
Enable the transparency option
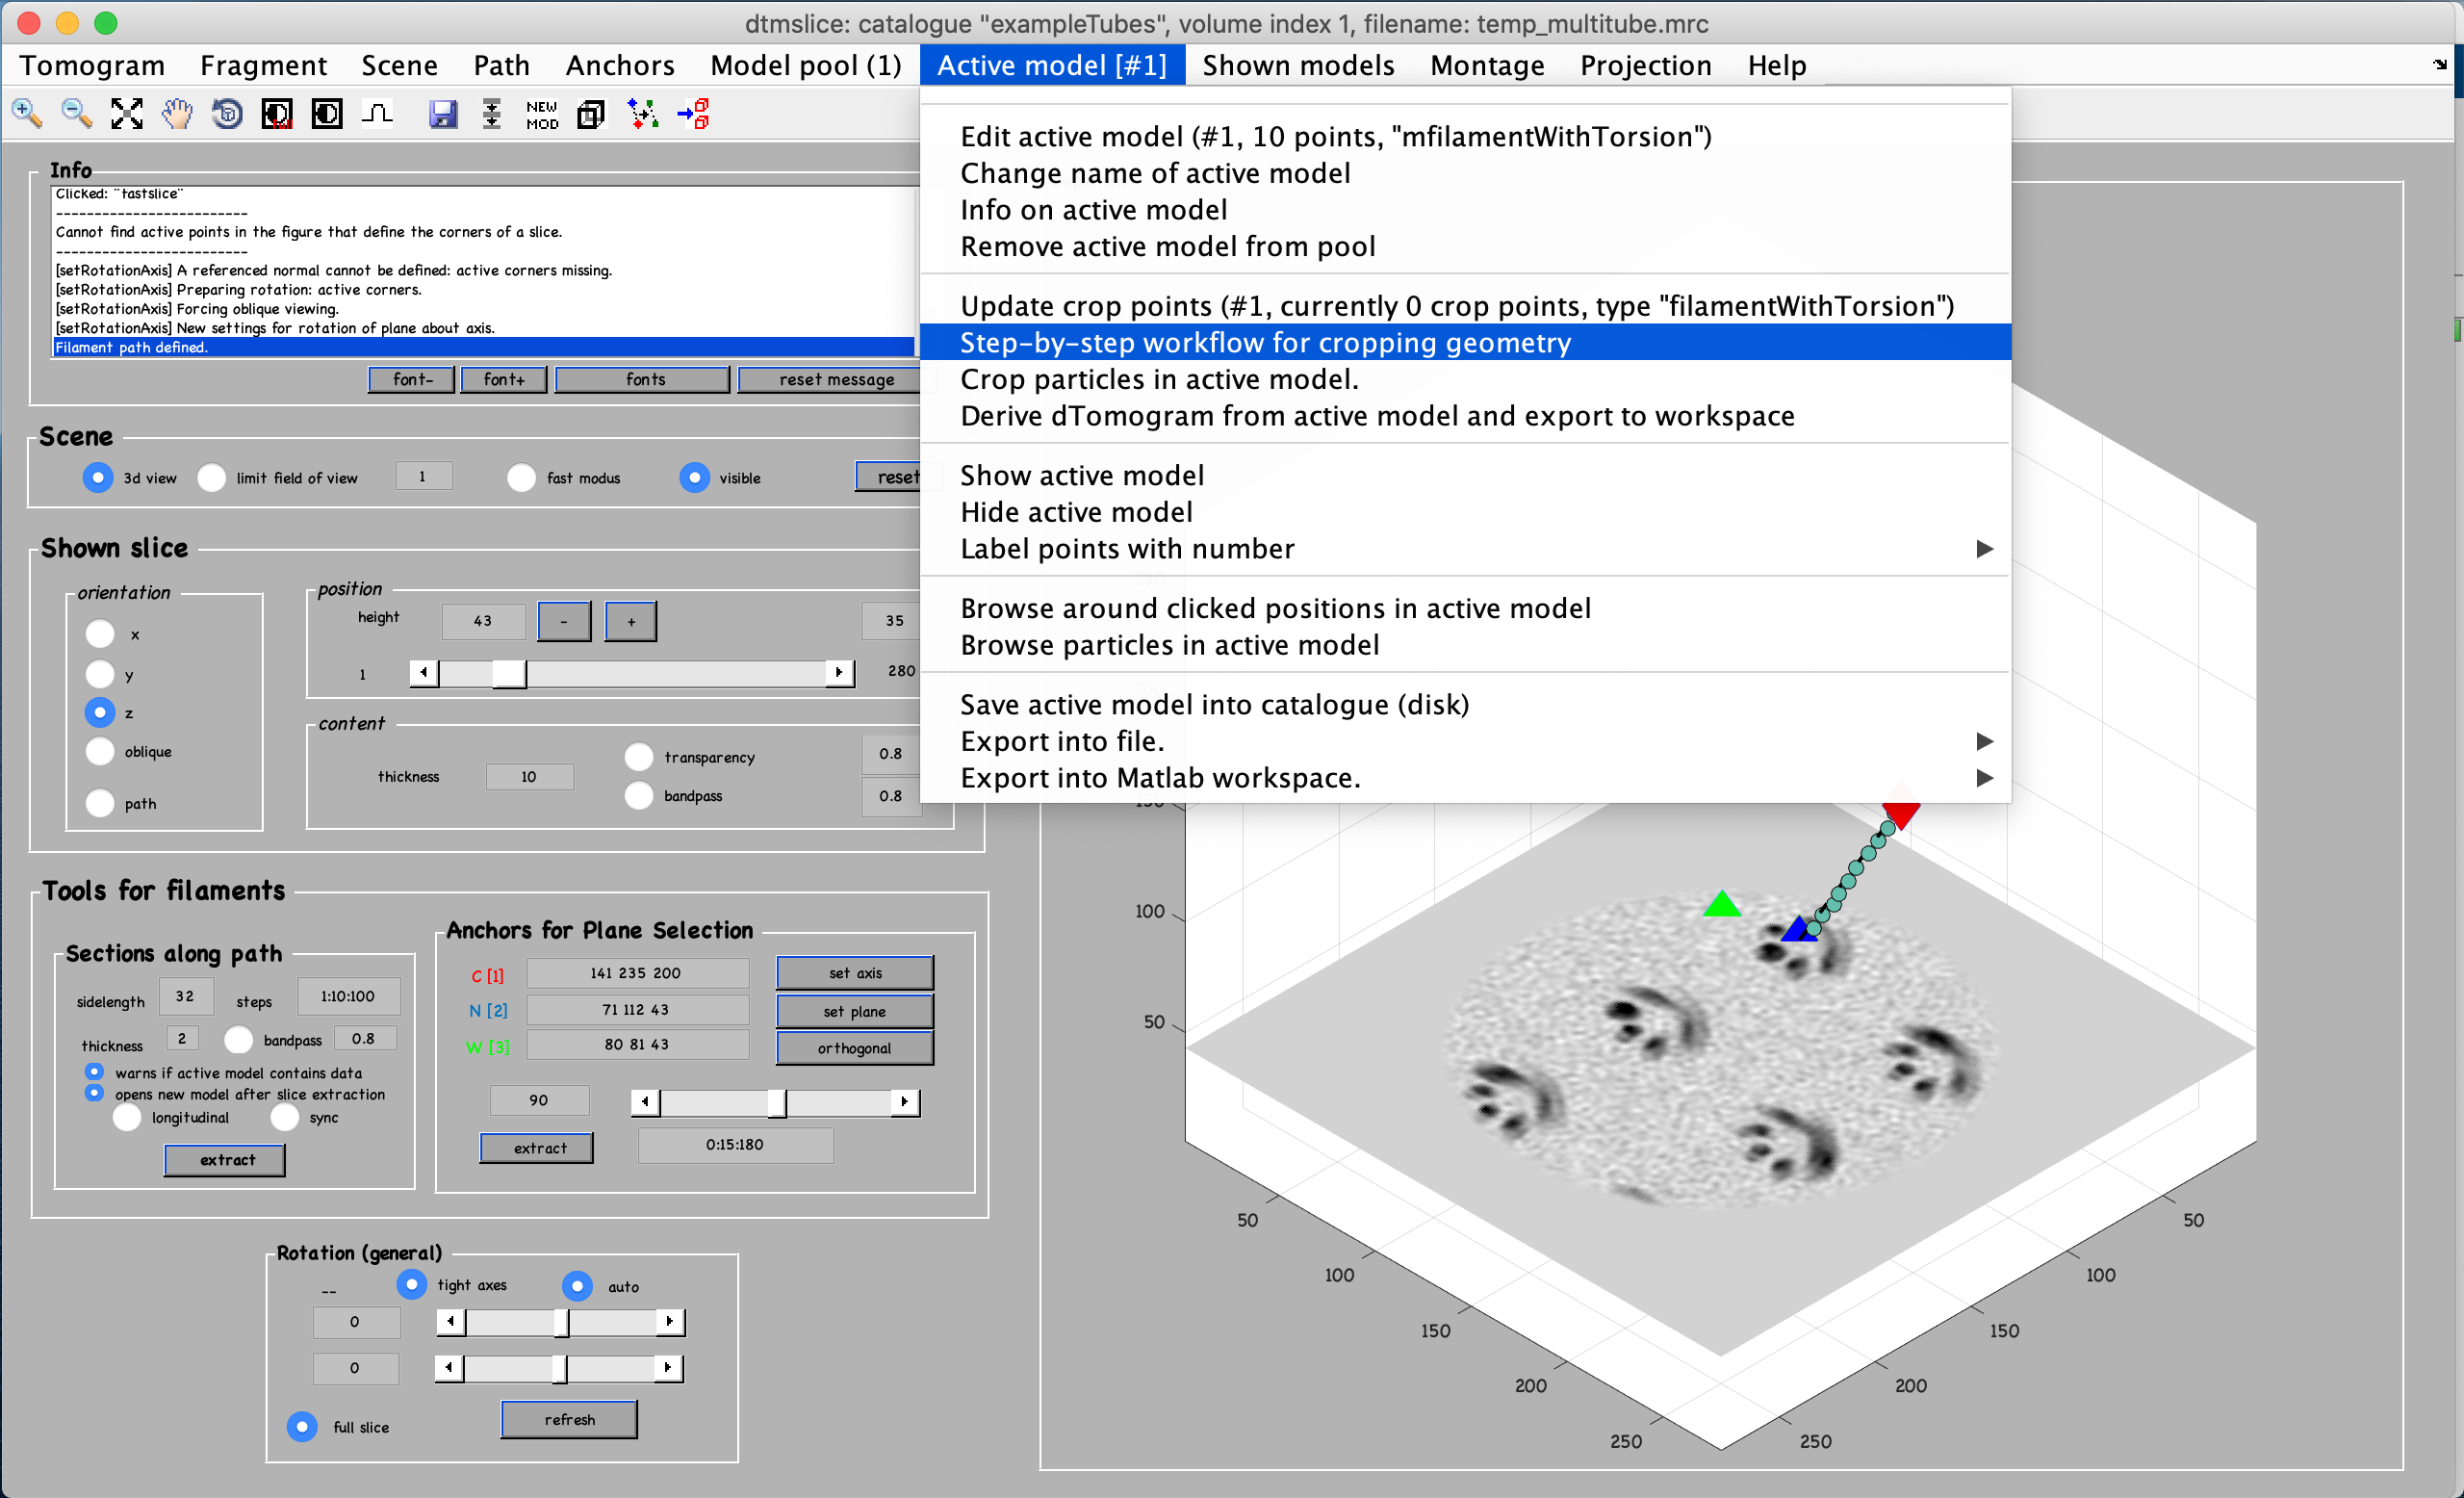(x=639, y=757)
